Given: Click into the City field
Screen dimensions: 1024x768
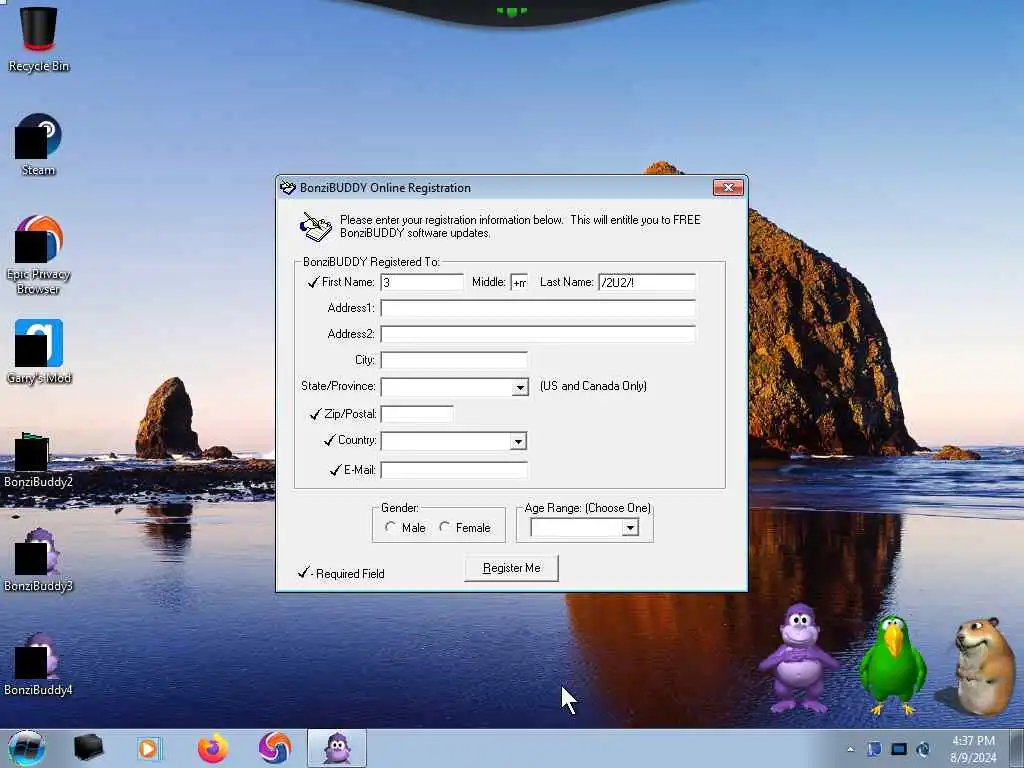Looking at the screenshot, I should tap(454, 360).
